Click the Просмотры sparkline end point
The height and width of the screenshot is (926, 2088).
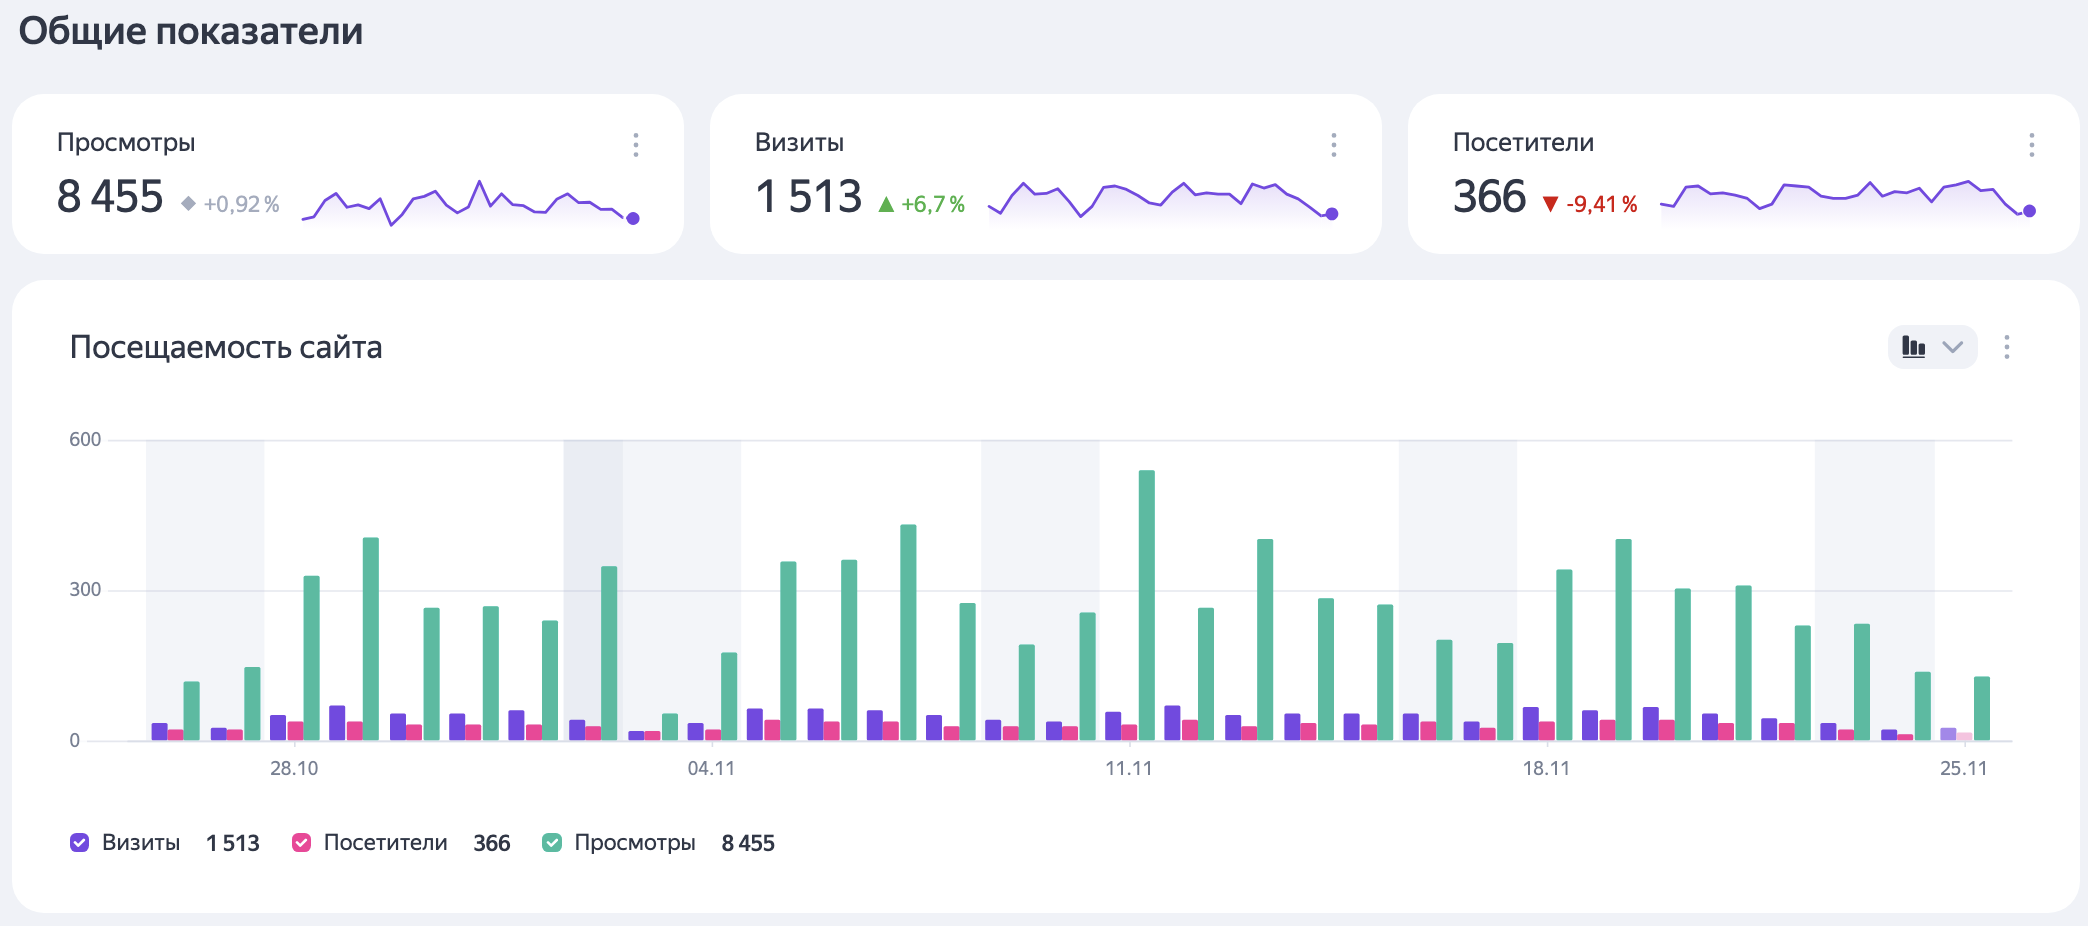coord(632,218)
